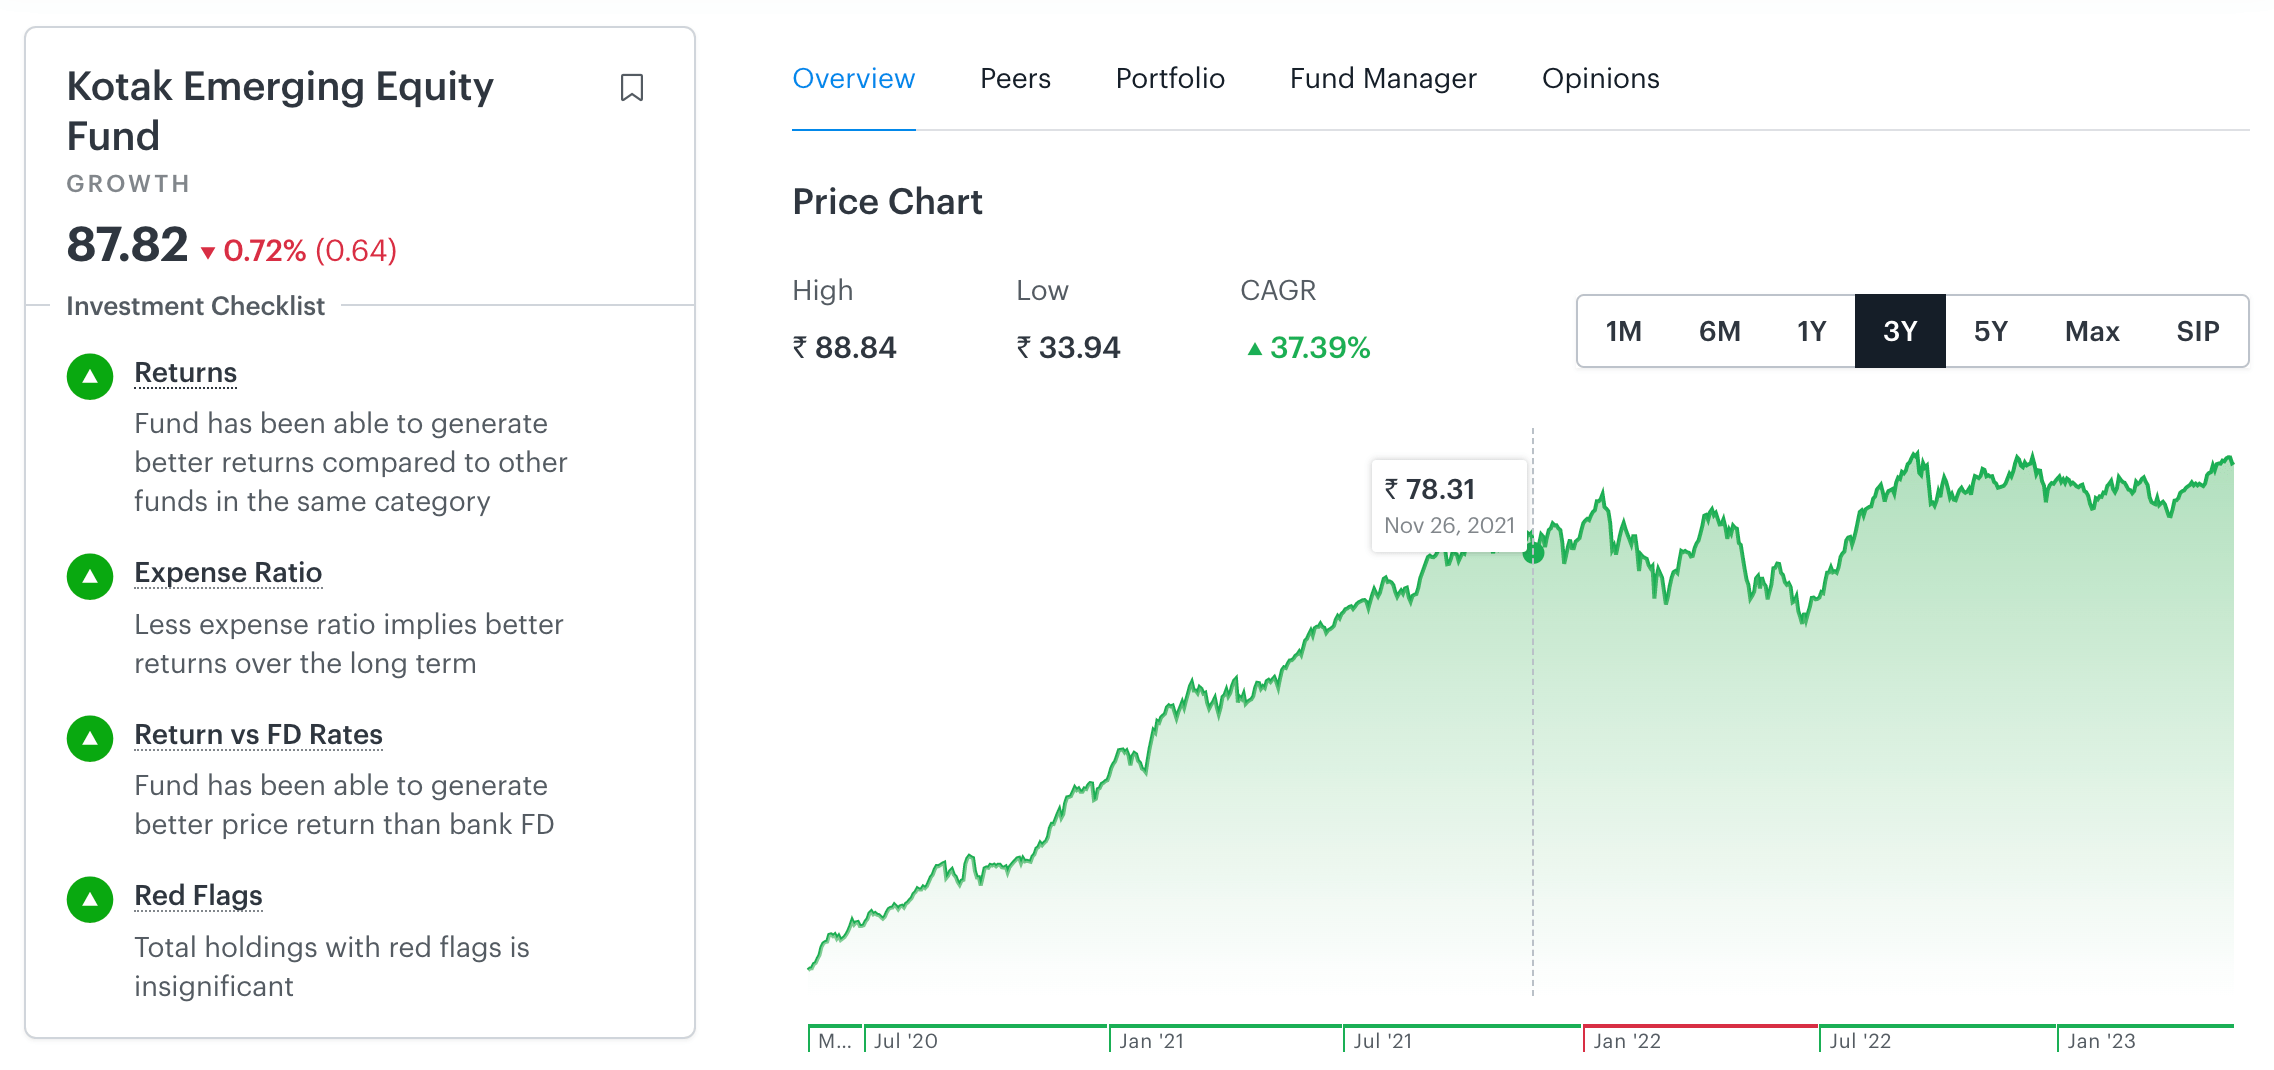Expand the Red Flags checklist item
Screen dimensions: 2274x1070
point(198,896)
